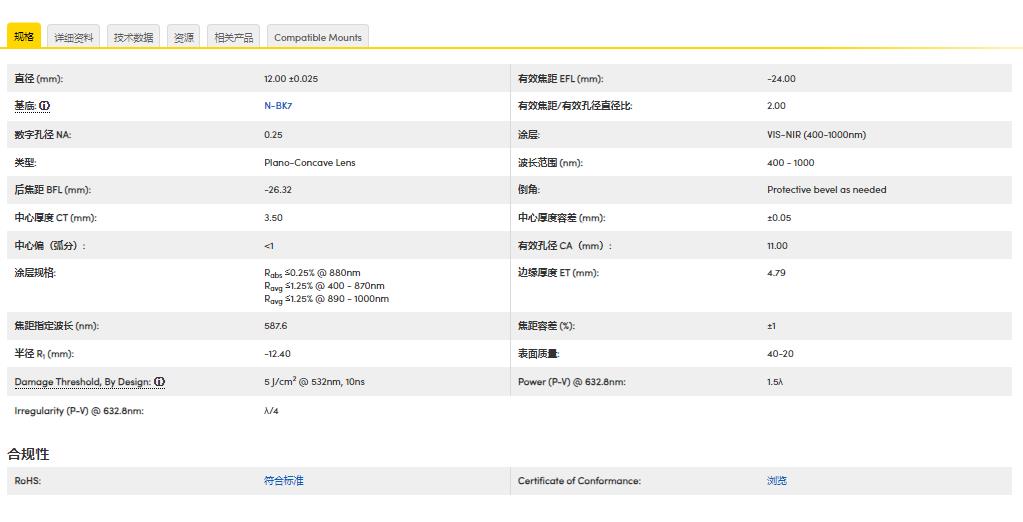Image resolution: width=1023 pixels, height=522 pixels.
Task: Select Protective bevel as needed text
Action: [827, 190]
